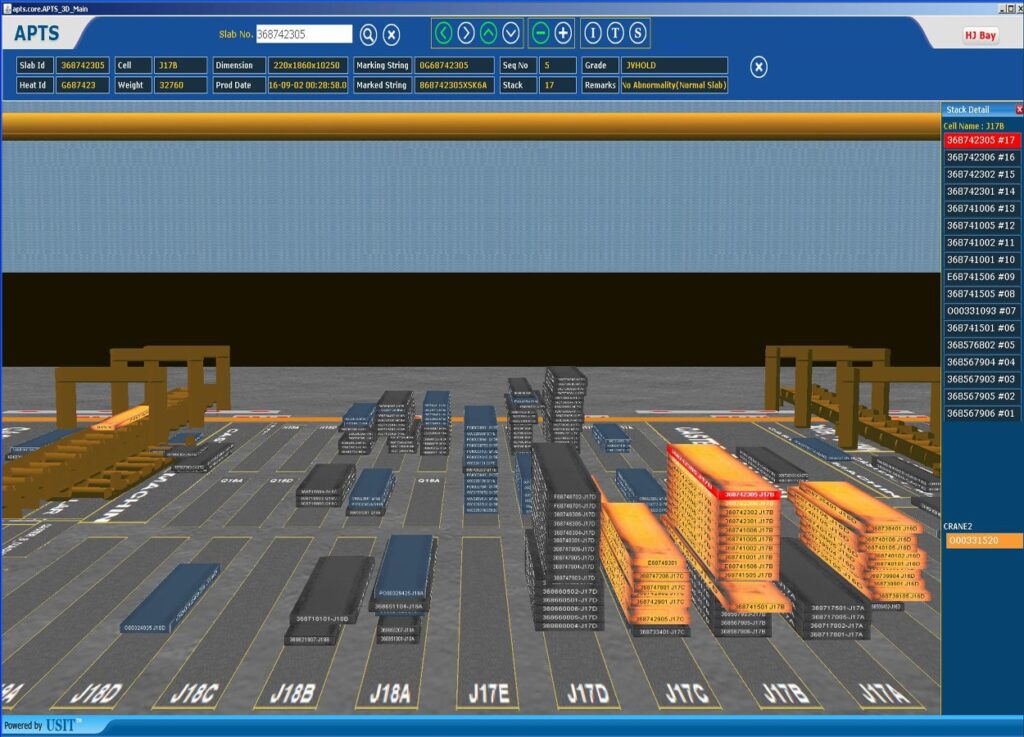Select slab 368567905 #02 in stack list
The image size is (1024, 737).
(x=982, y=396)
